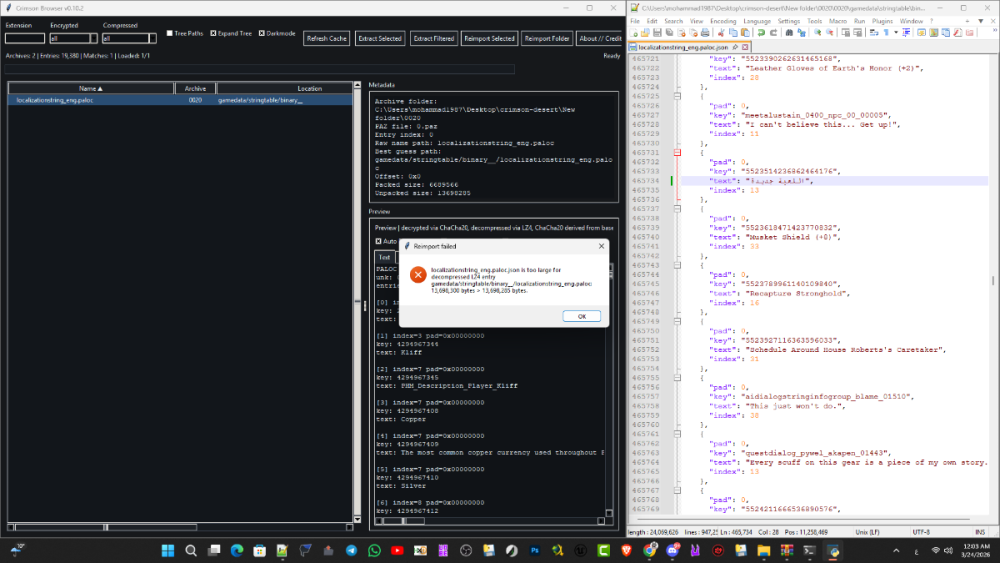Image resolution: width=1000 pixels, height=563 pixels.
Task: Click the Extract Filtered button
Action: click(433, 38)
